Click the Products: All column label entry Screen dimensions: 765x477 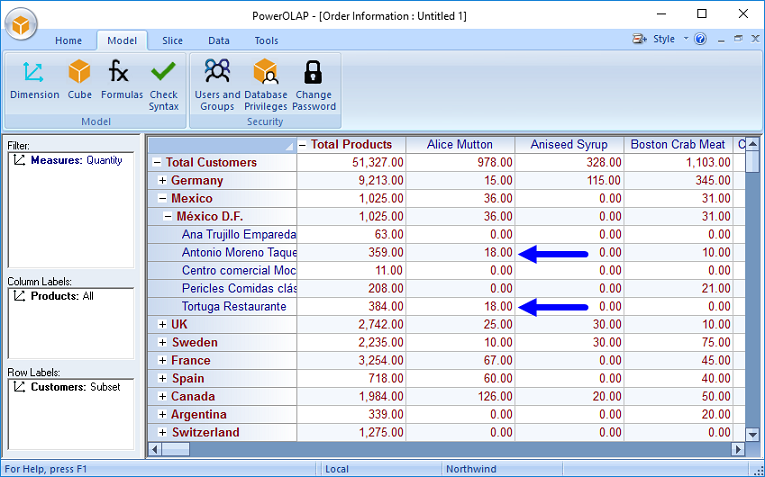(x=62, y=296)
